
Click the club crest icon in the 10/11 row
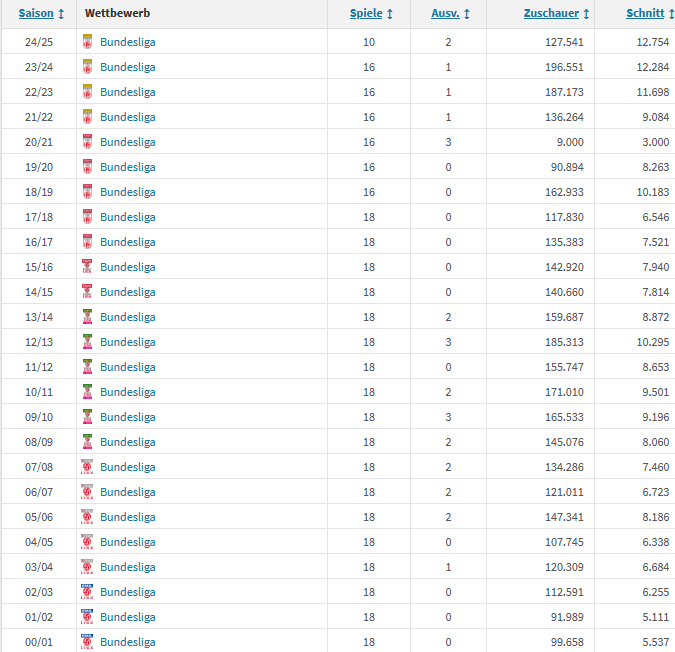coord(88,392)
